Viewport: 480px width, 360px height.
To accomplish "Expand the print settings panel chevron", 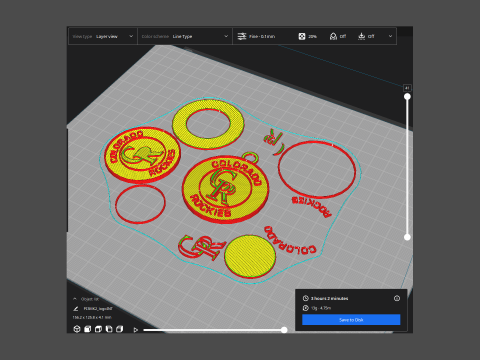I will (390, 36).
